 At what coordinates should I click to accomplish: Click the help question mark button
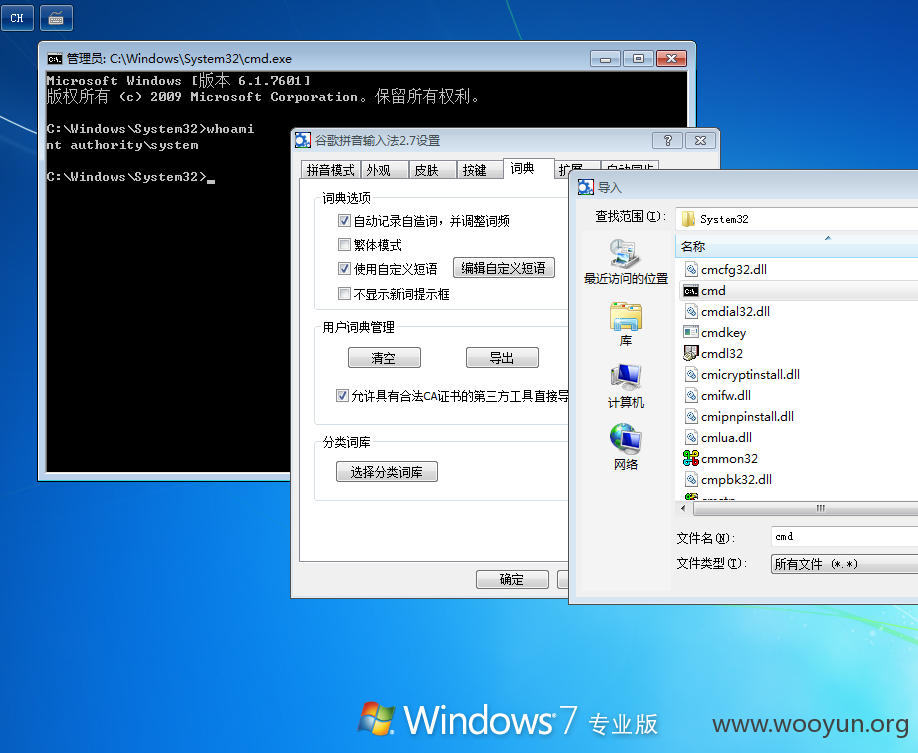tap(667, 141)
